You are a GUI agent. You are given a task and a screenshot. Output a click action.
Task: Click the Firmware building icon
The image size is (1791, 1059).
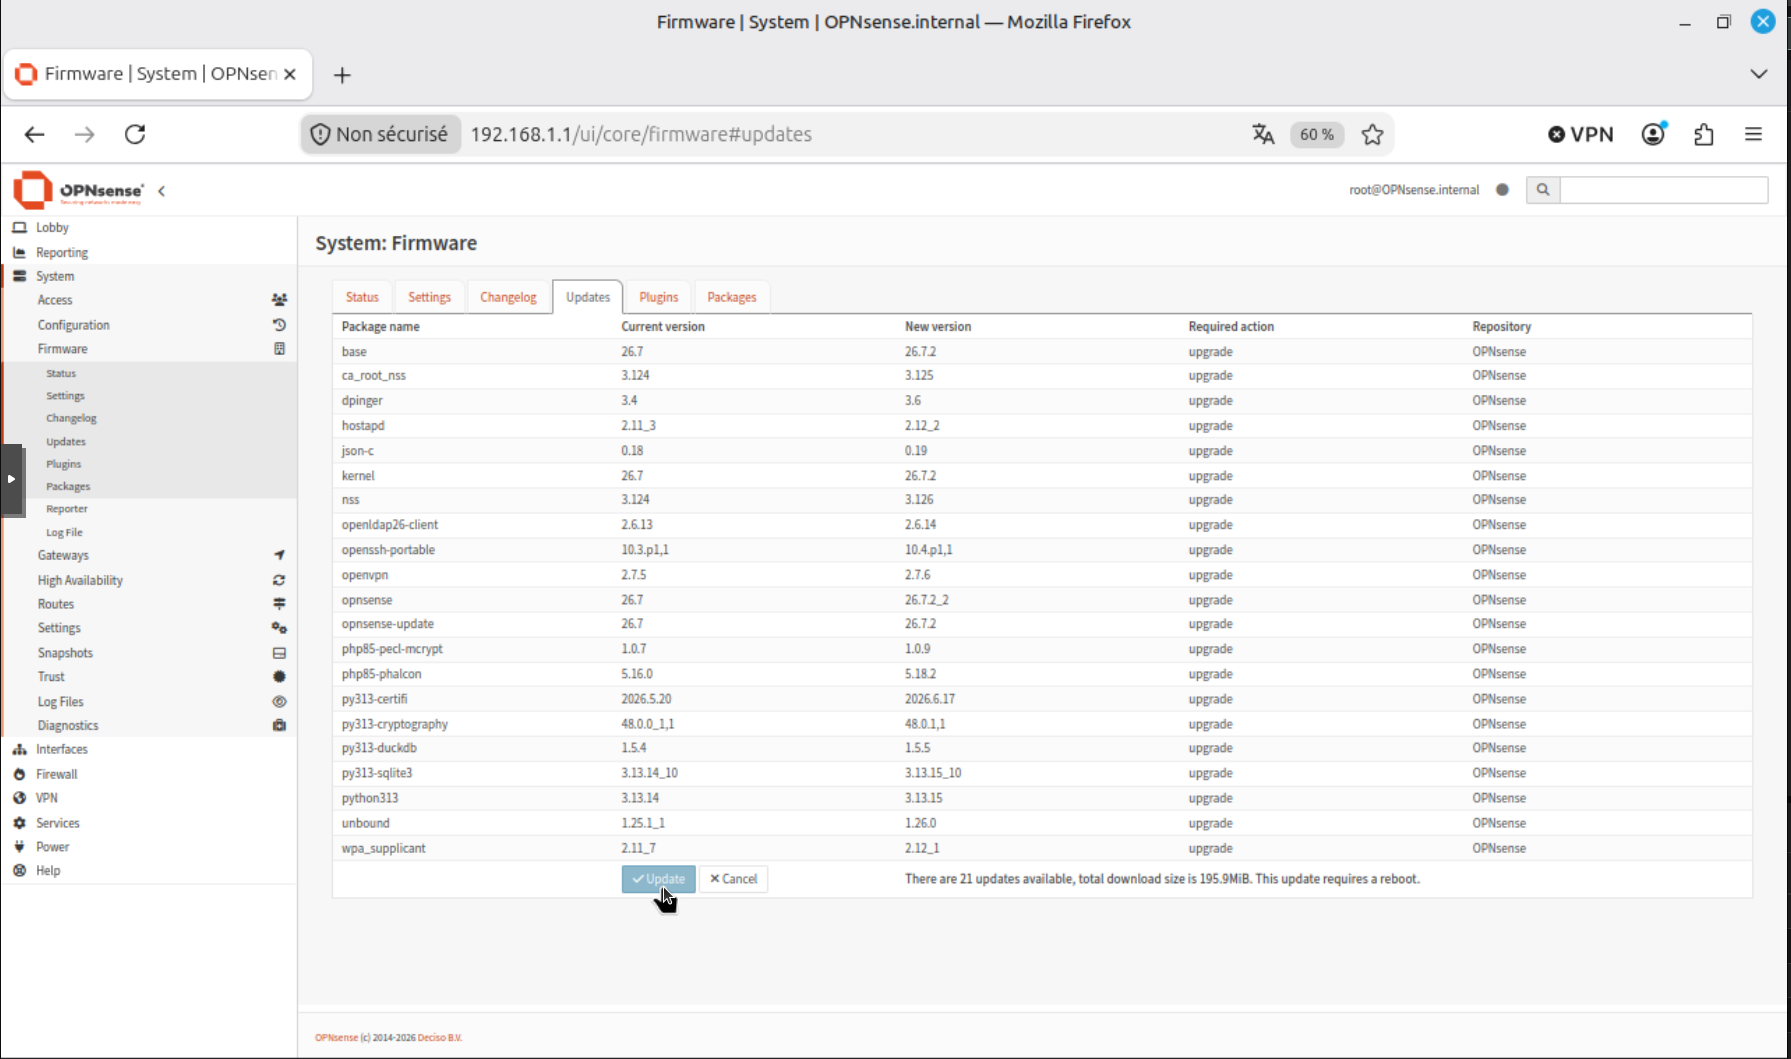pos(279,349)
